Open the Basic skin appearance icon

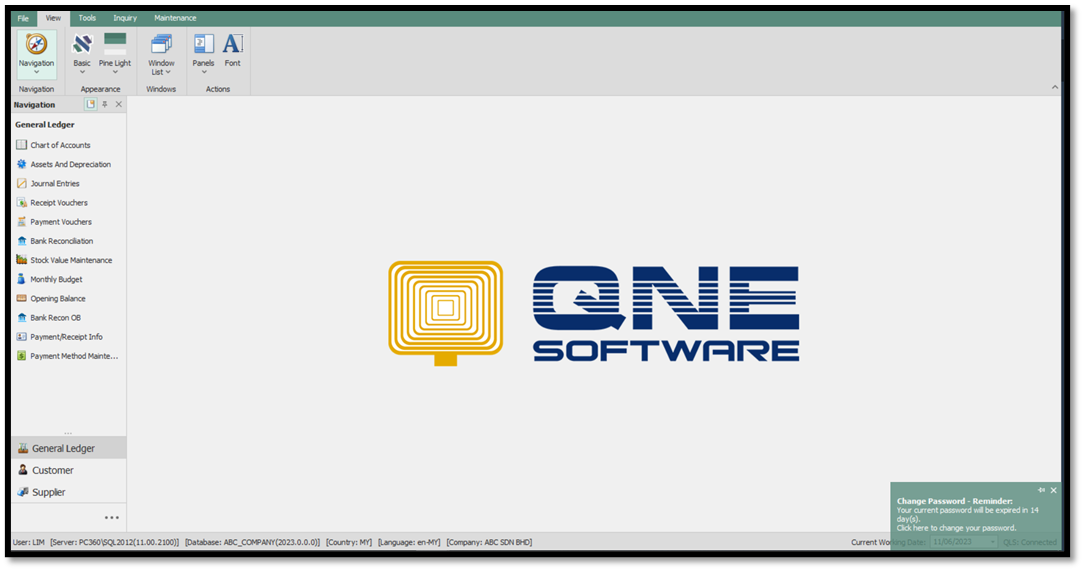[82, 44]
